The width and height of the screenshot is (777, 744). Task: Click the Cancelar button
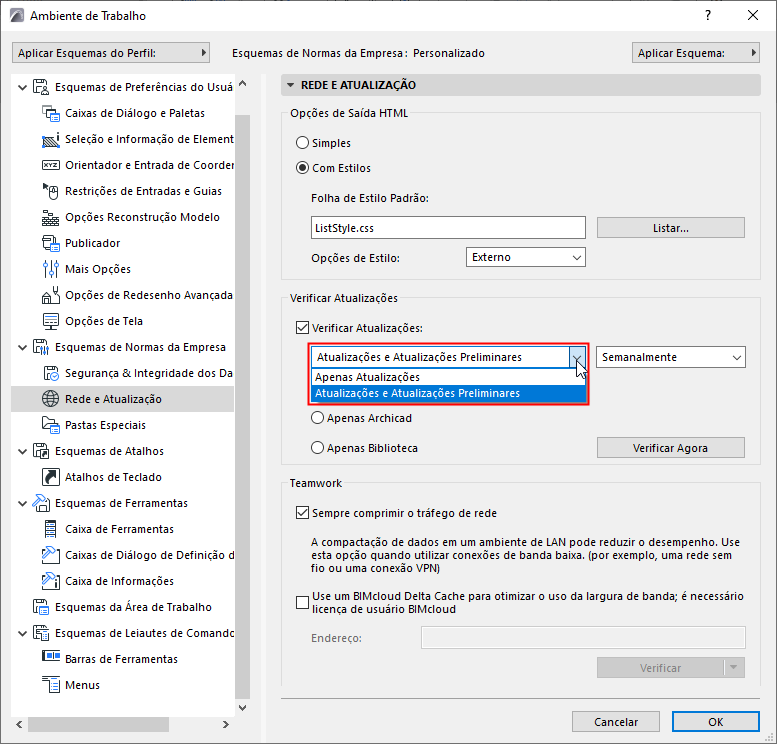pos(616,721)
